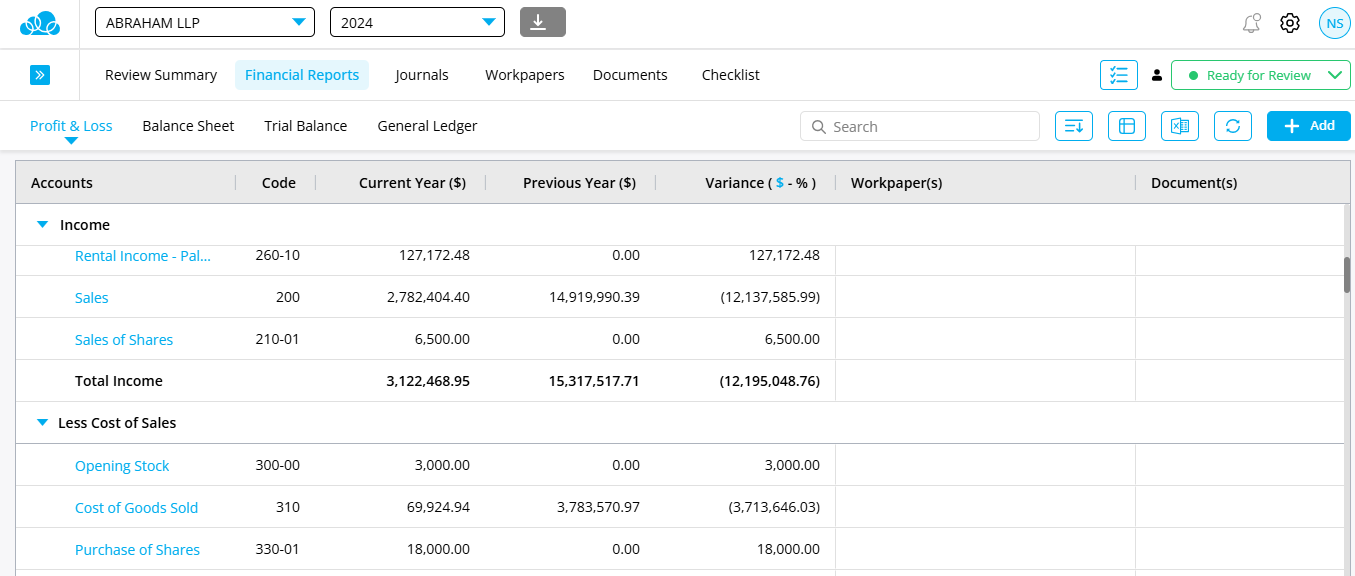Open the settings gear

1290,23
